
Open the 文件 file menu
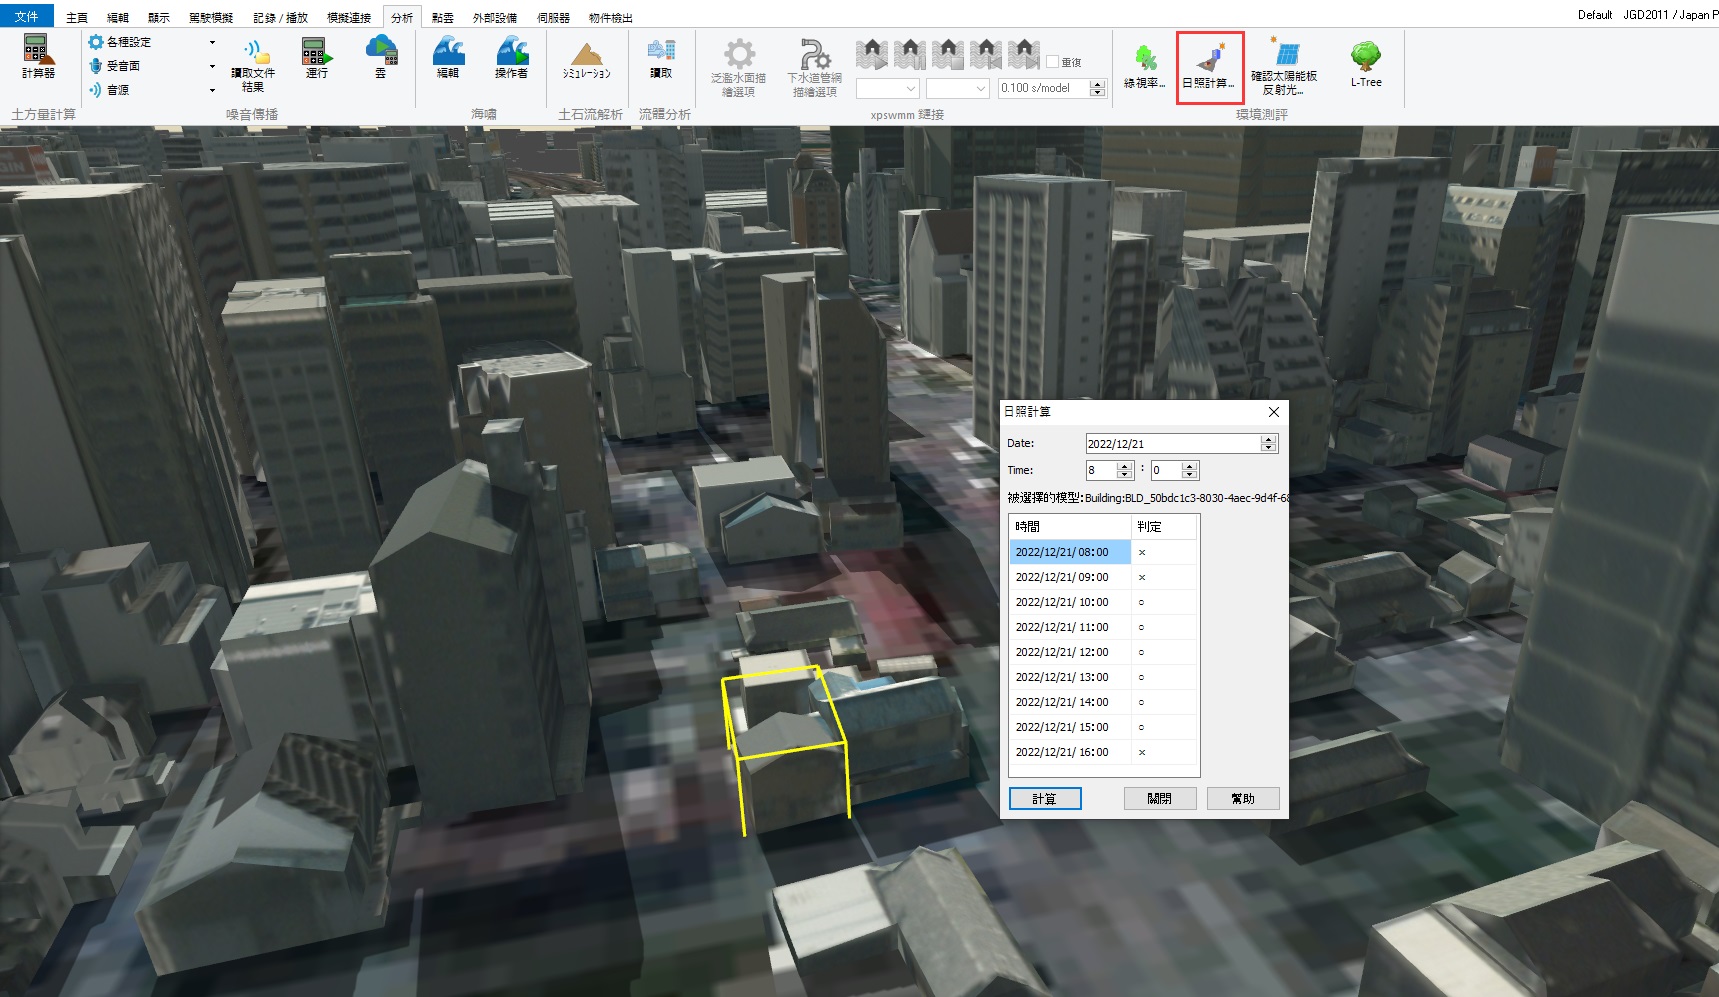26,16
